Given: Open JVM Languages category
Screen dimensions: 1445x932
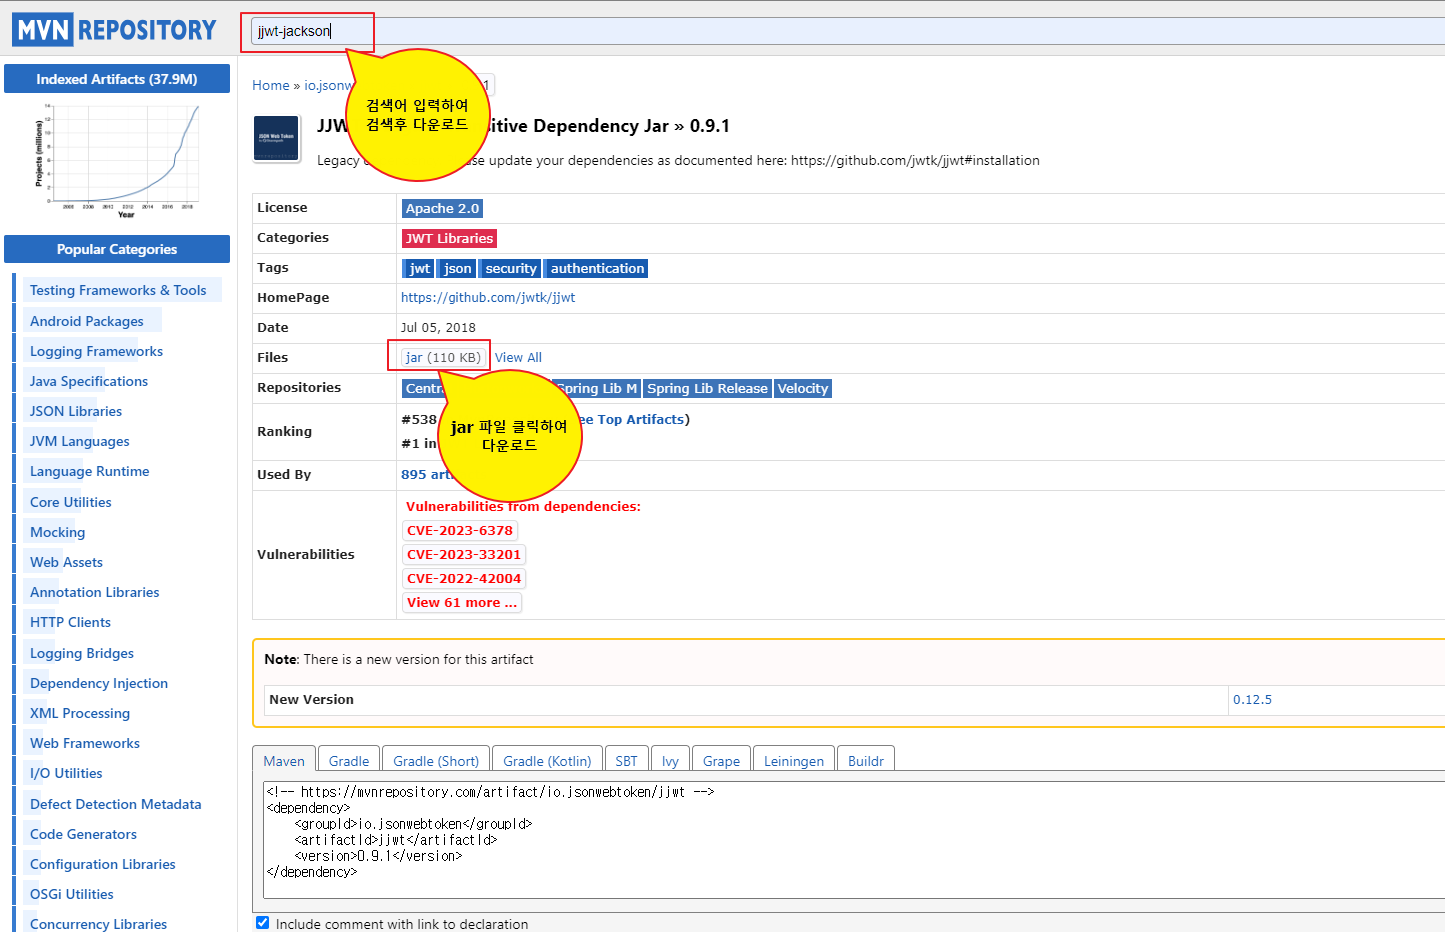Looking at the screenshot, I should coord(80,441).
